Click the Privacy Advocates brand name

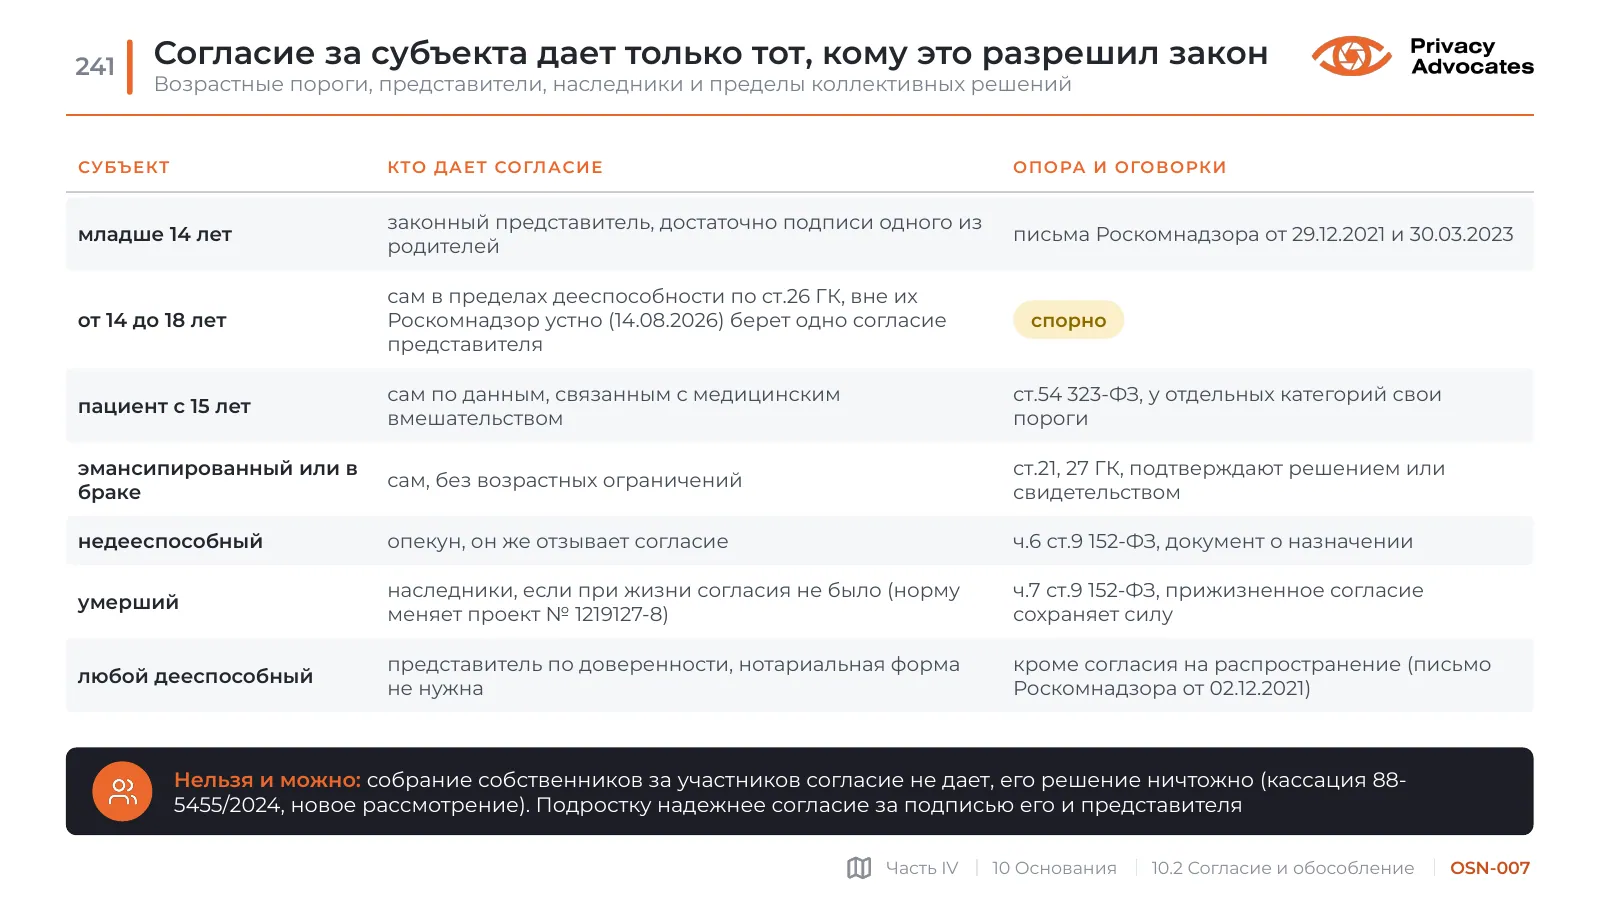[1472, 56]
